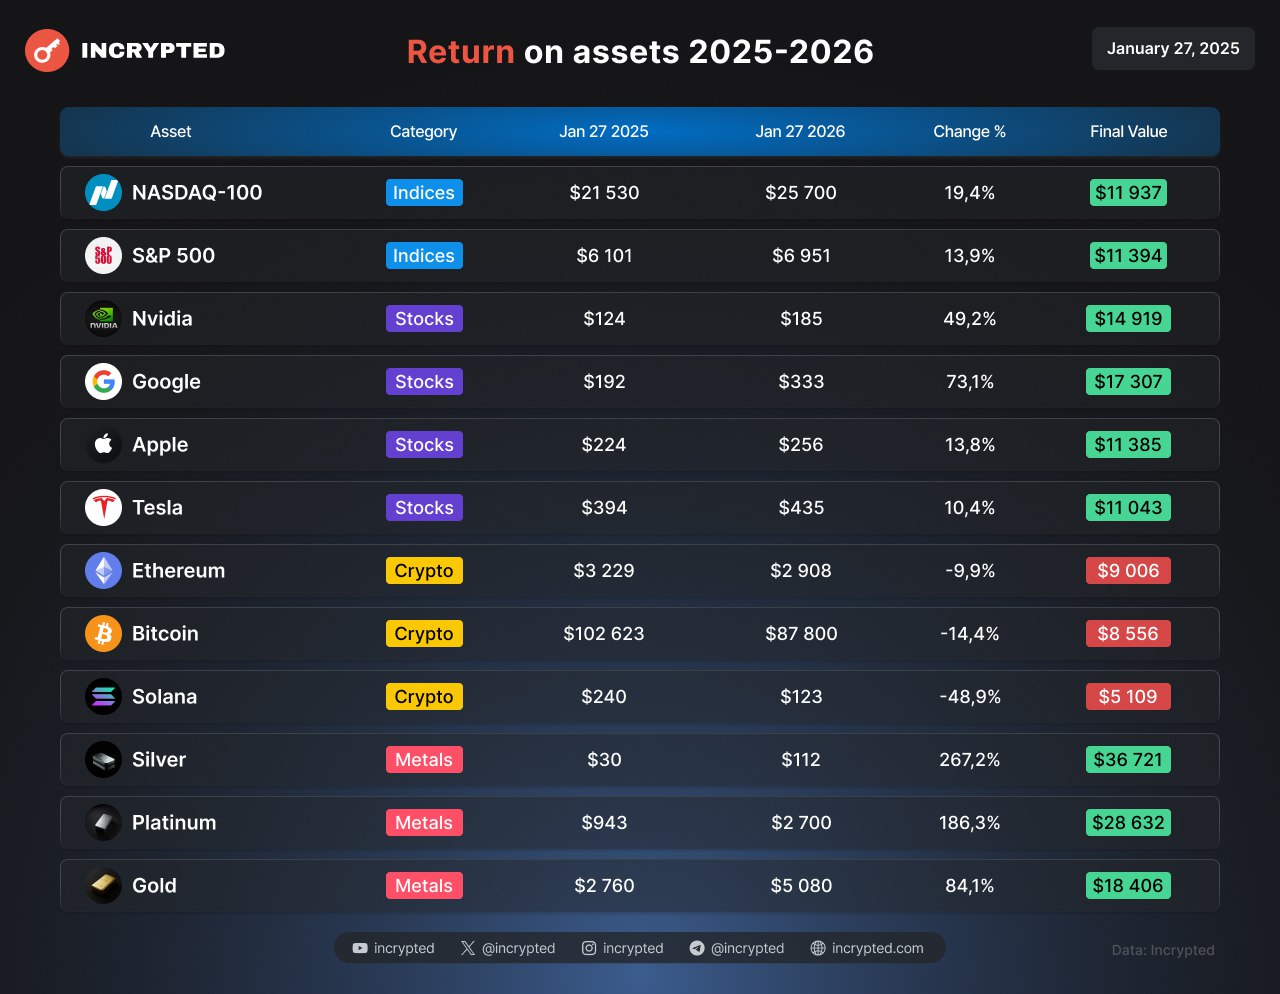Click the orange Bitcoin icon
1280x994 pixels.
coord(103,634)
